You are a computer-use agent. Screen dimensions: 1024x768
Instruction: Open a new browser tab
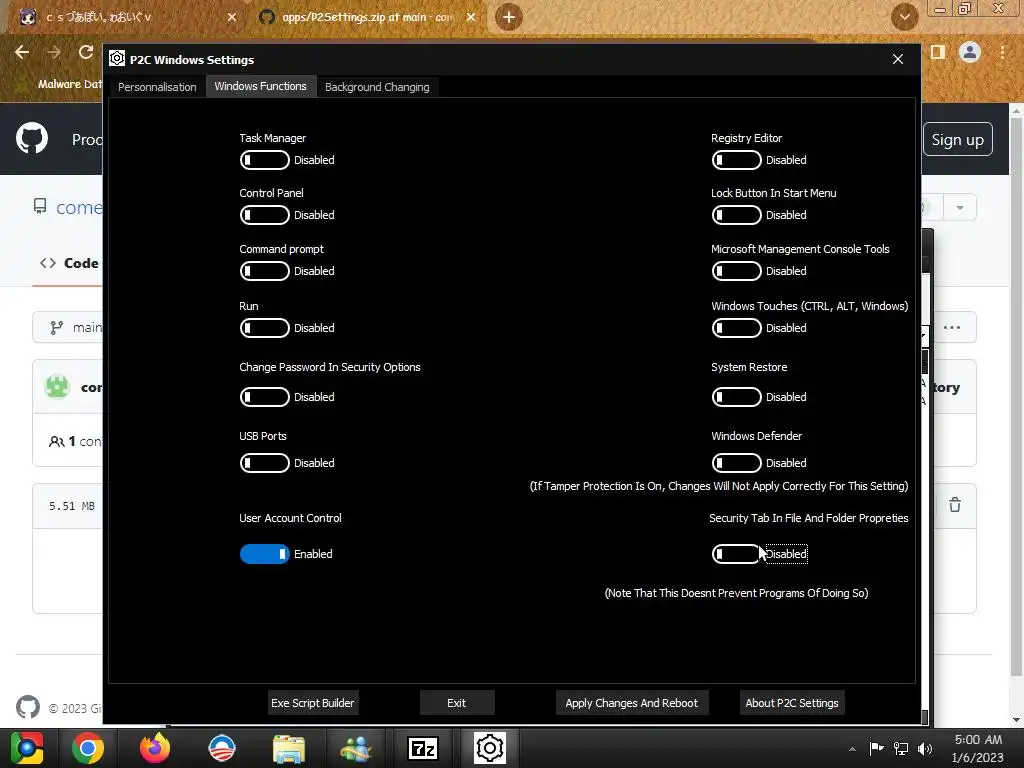point(509,17)
